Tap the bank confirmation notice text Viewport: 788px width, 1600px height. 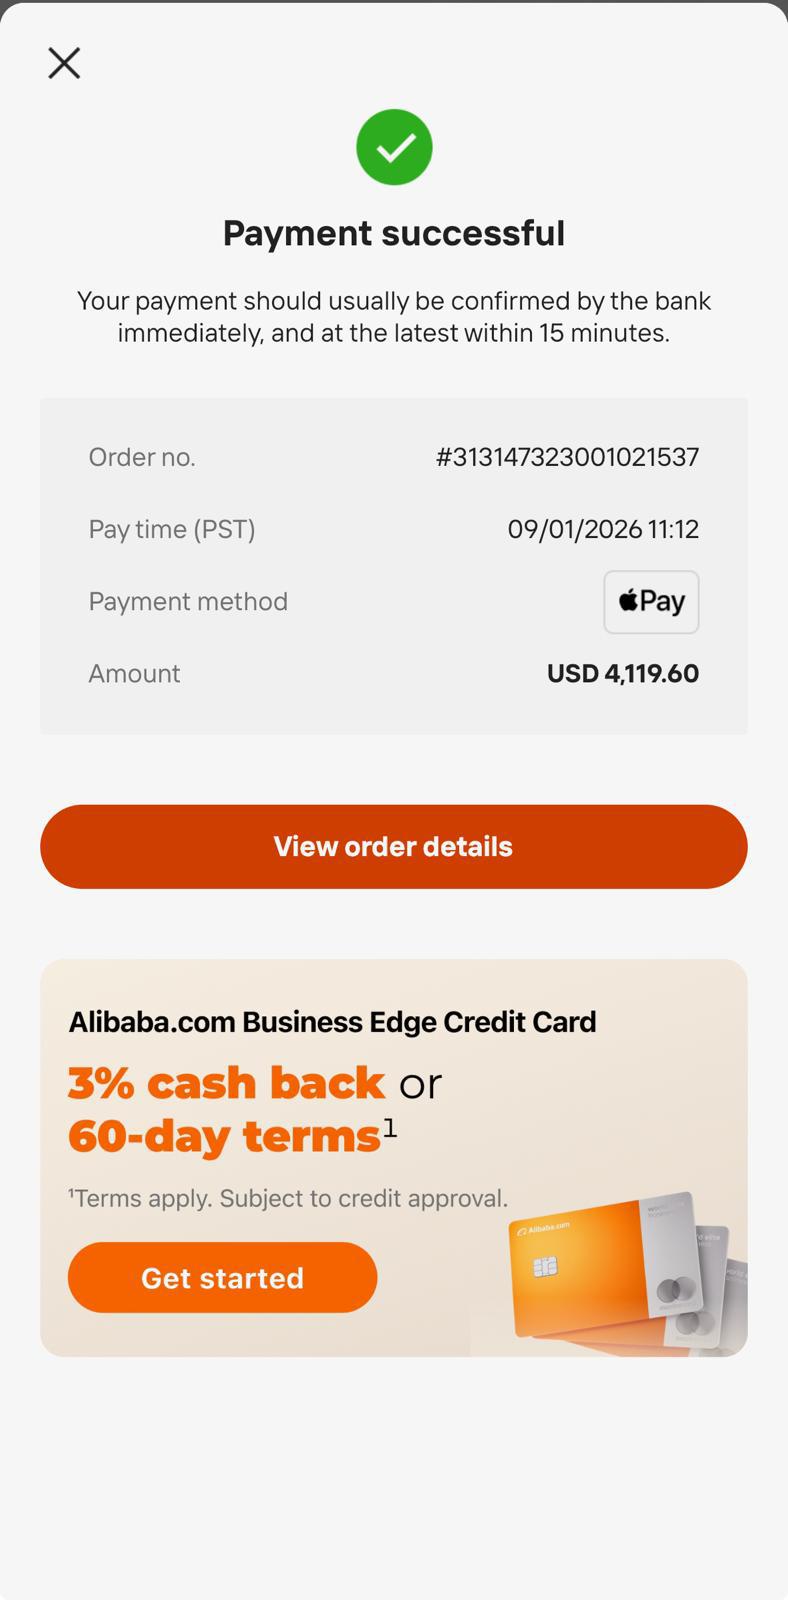(x=394, y=317)
